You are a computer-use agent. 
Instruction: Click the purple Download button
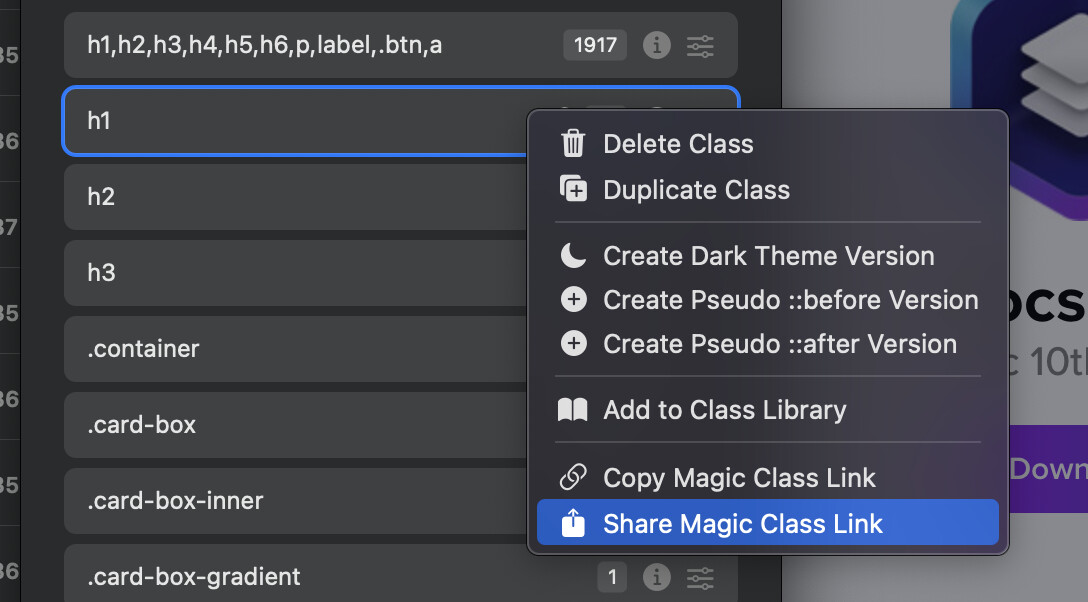tap(1047, 469)
